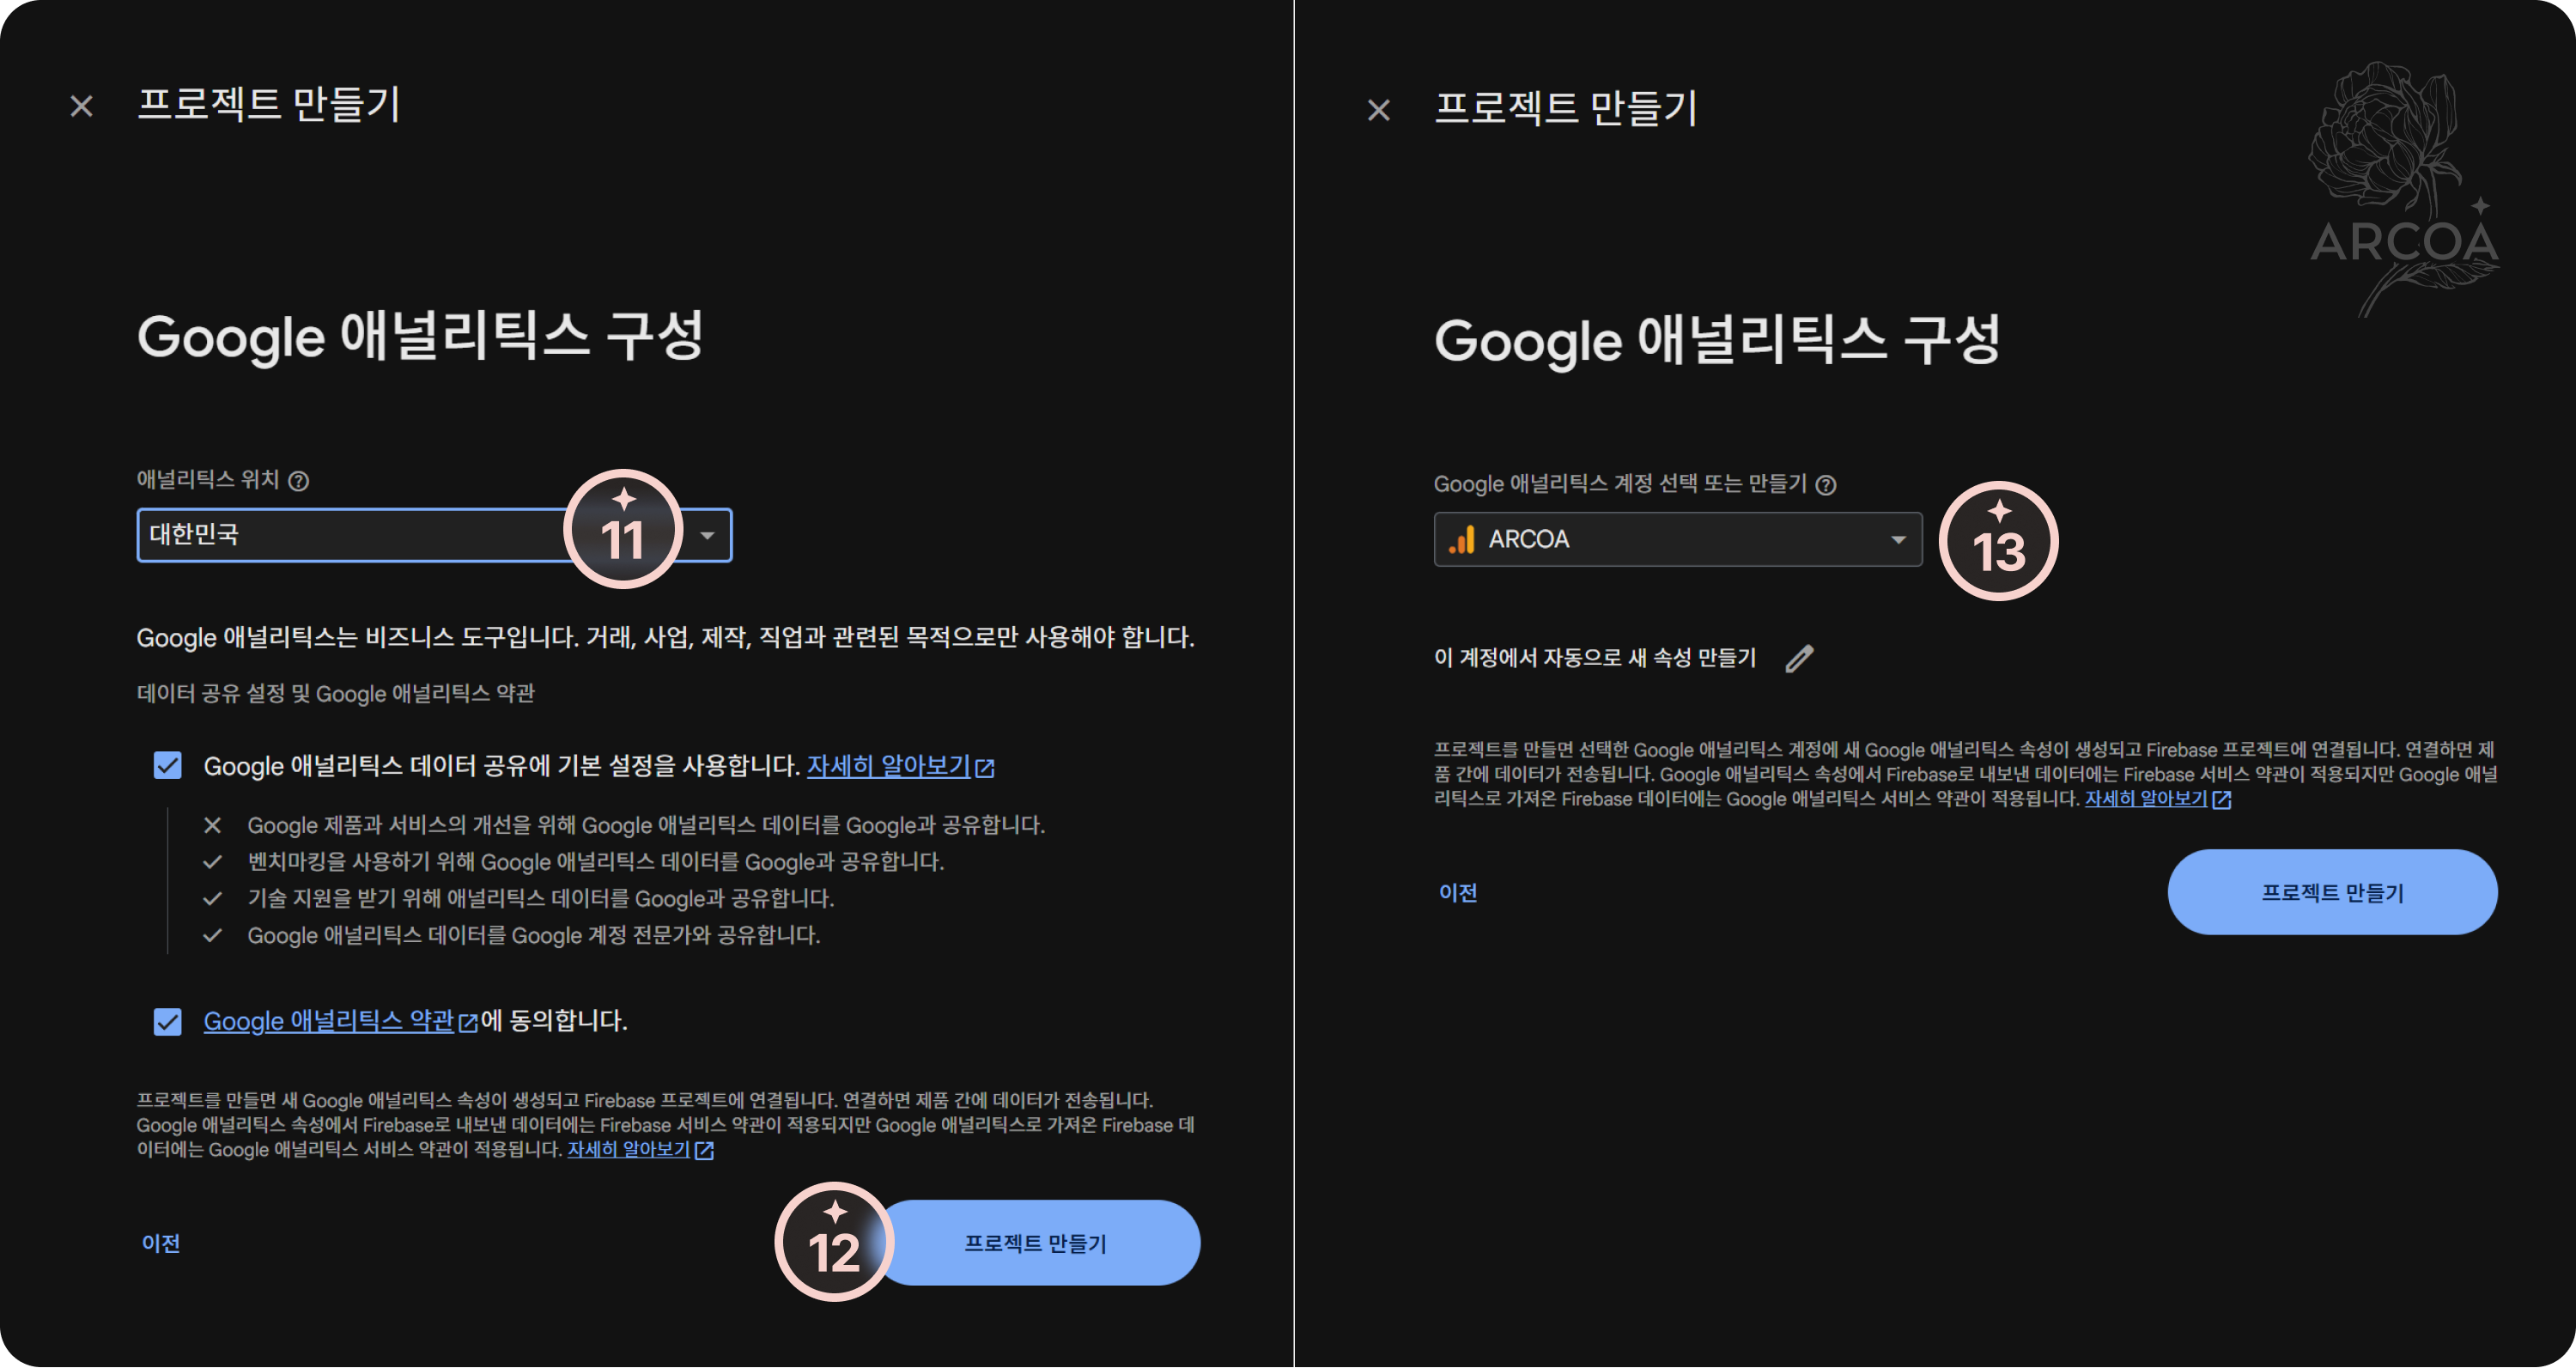Edit 이 계정에서 자동으로 새 속성 만들기 pencil icon

[1799, 658]
